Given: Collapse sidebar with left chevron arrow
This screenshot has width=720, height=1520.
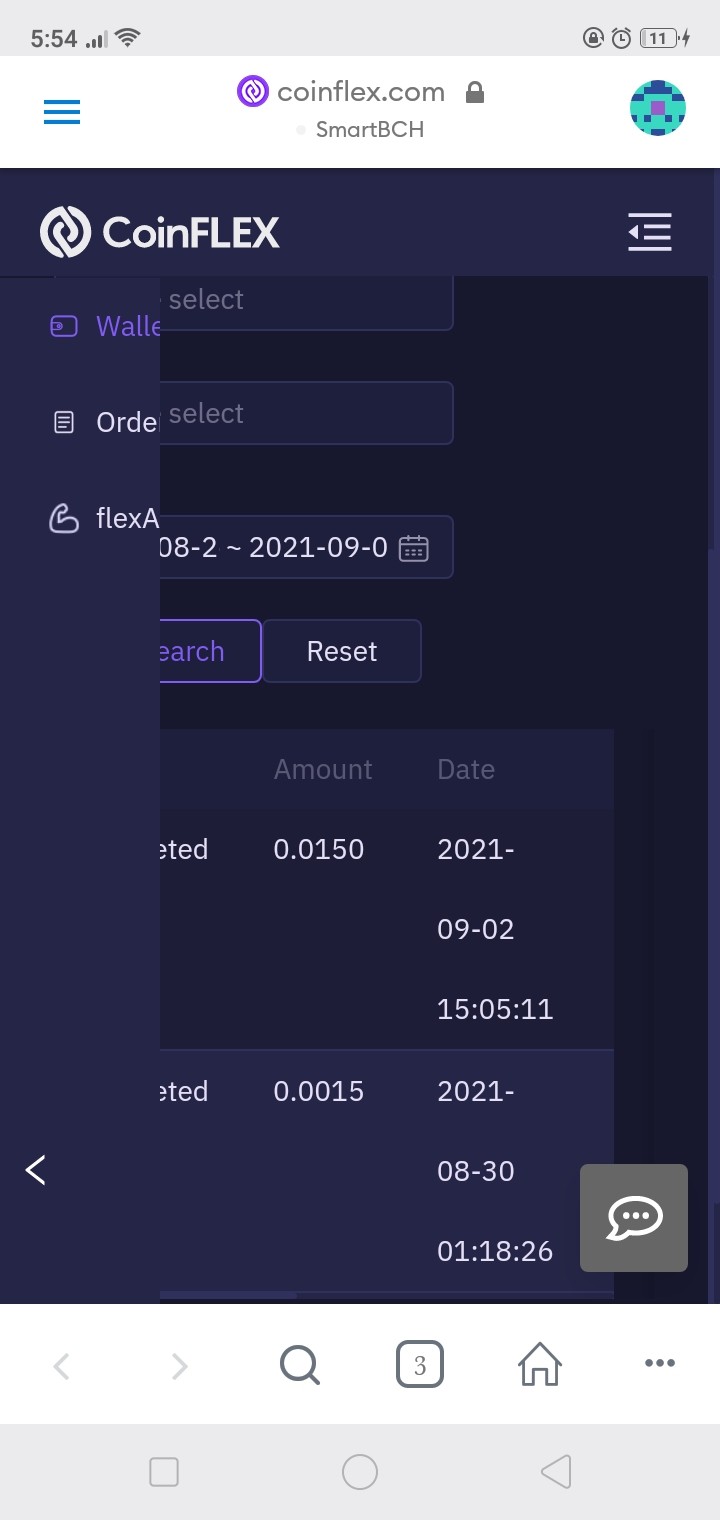Looking at the screenshot, I should [36, 1169].
